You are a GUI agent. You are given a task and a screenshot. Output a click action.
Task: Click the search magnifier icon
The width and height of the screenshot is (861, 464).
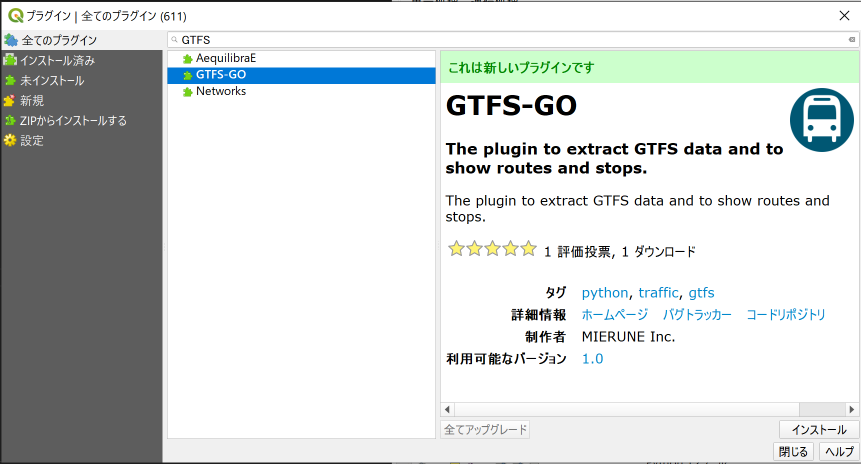coord(175,40)
